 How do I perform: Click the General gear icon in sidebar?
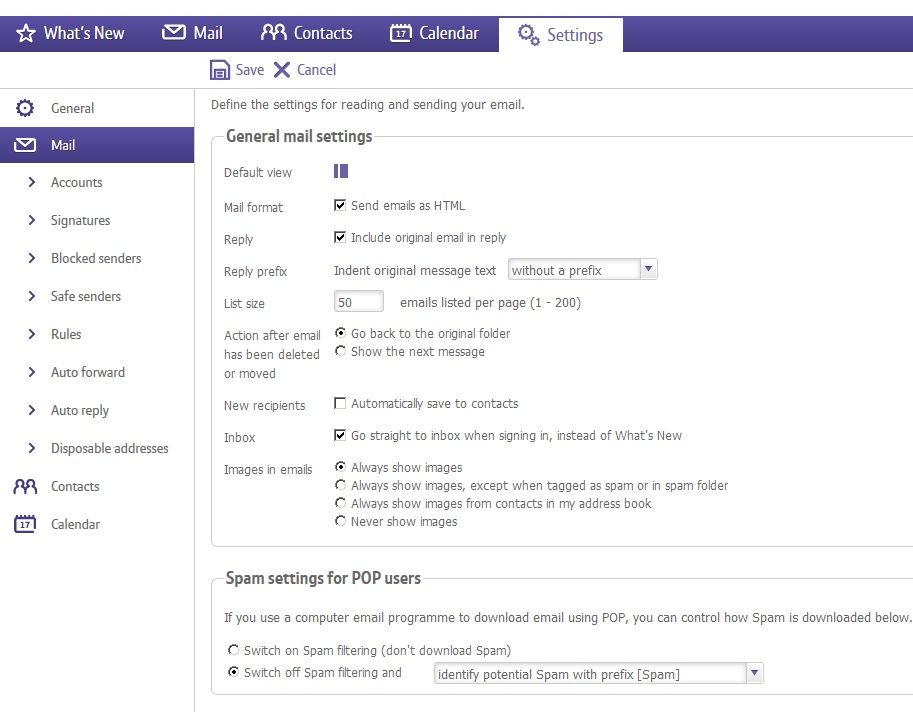point(25,108)
